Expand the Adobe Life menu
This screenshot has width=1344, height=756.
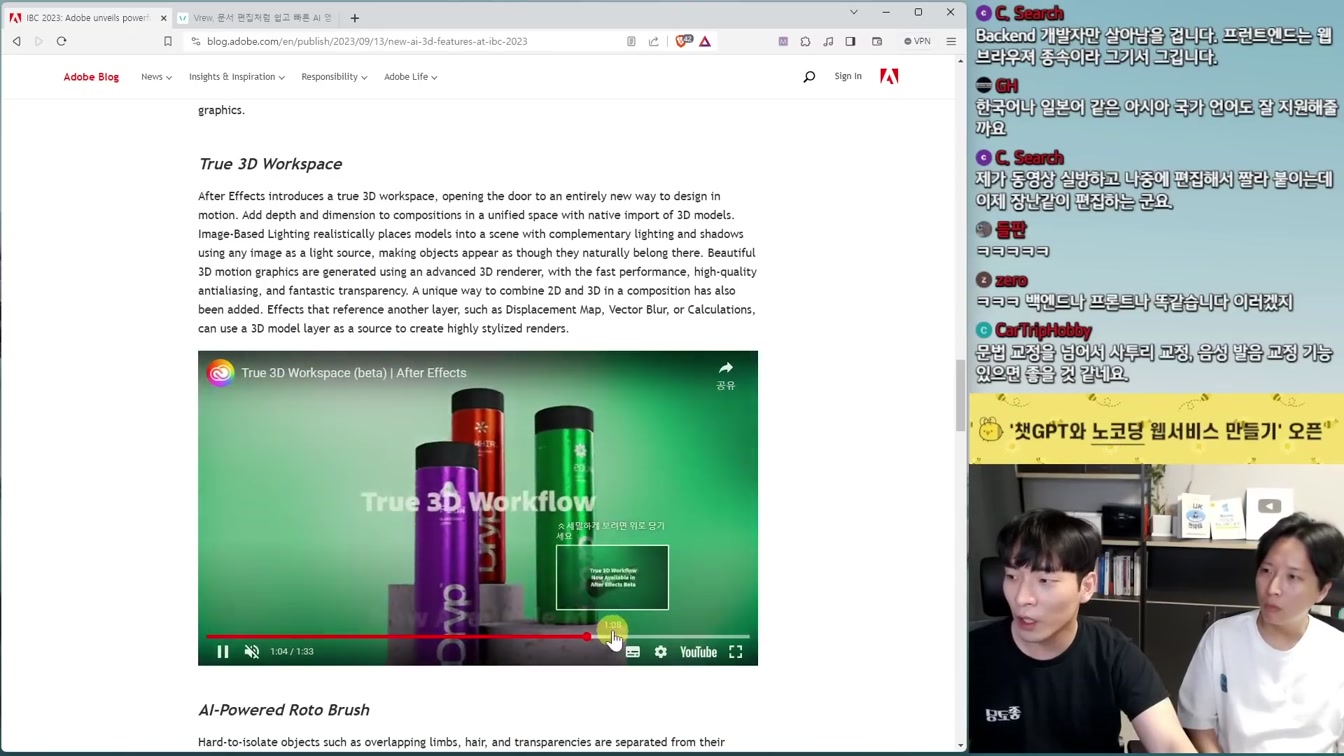tap(410, 77)
